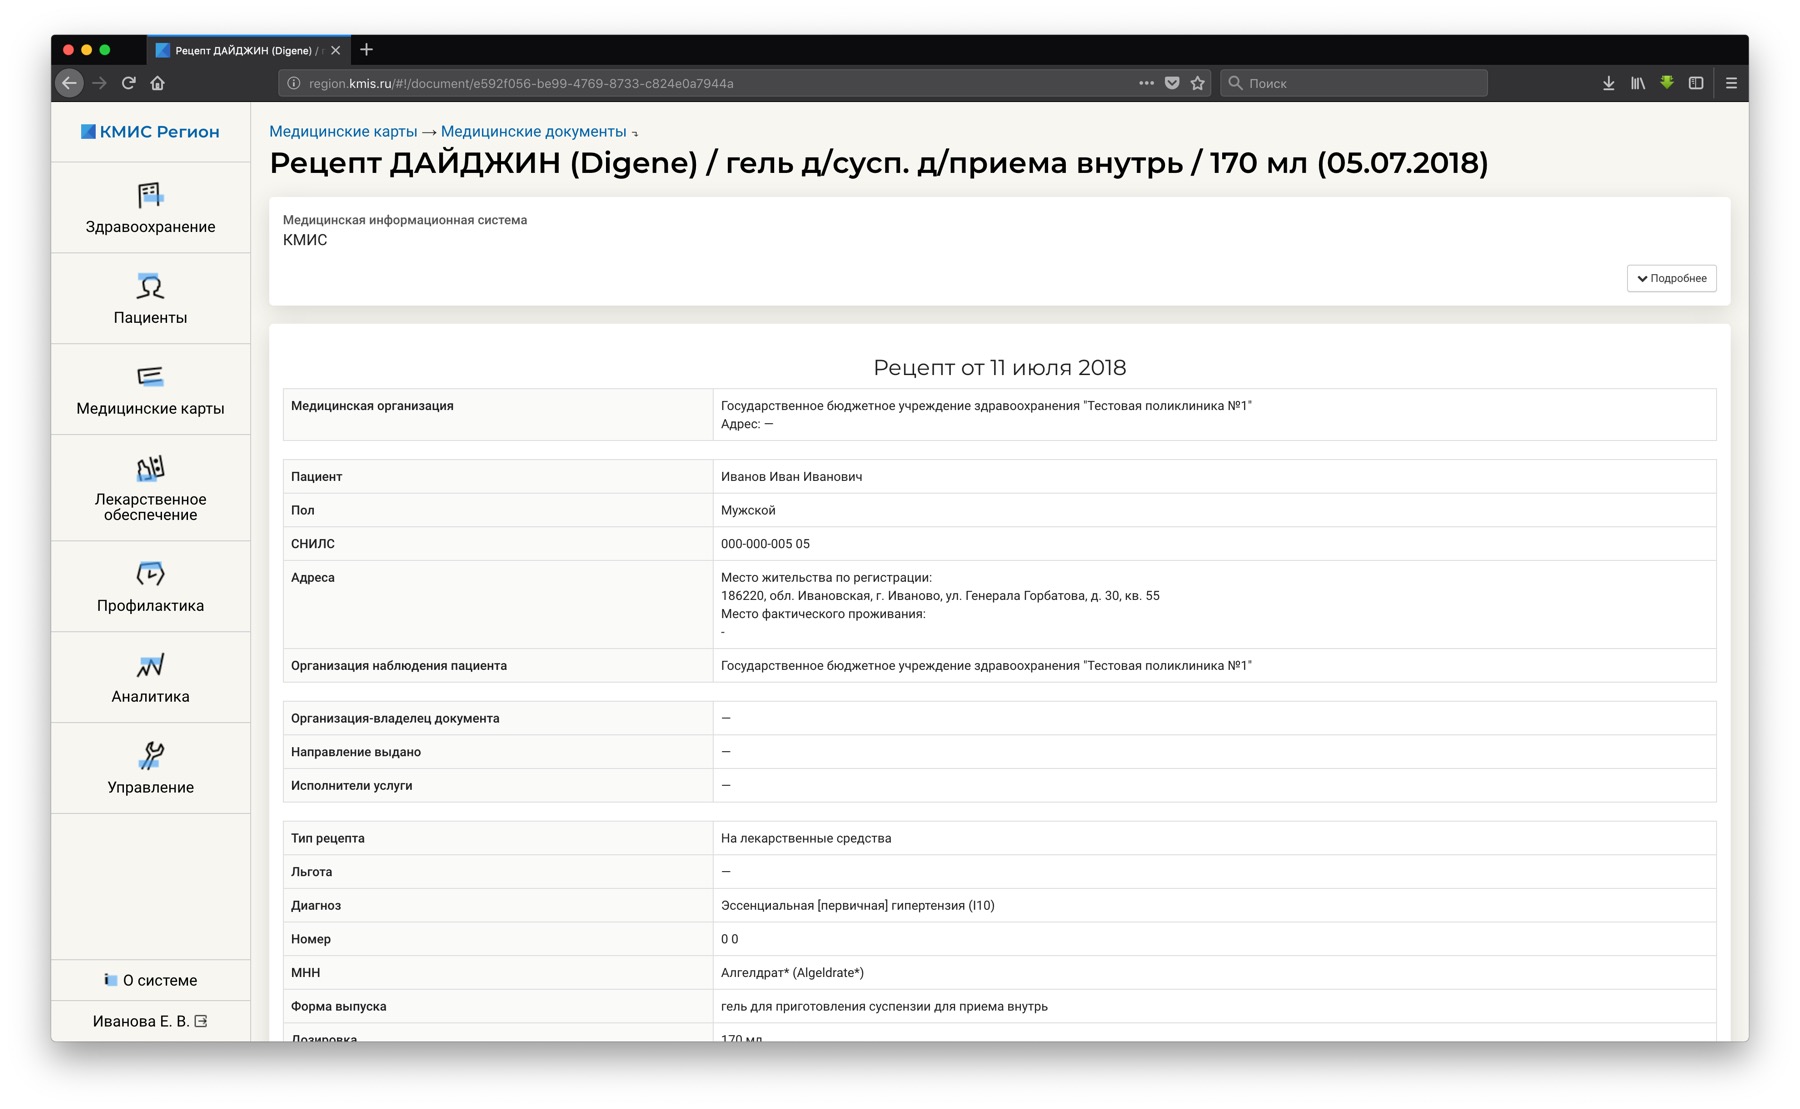
Task: Go back with the browser back arrow
Action: pyautogui.click(x=69, y=83)
